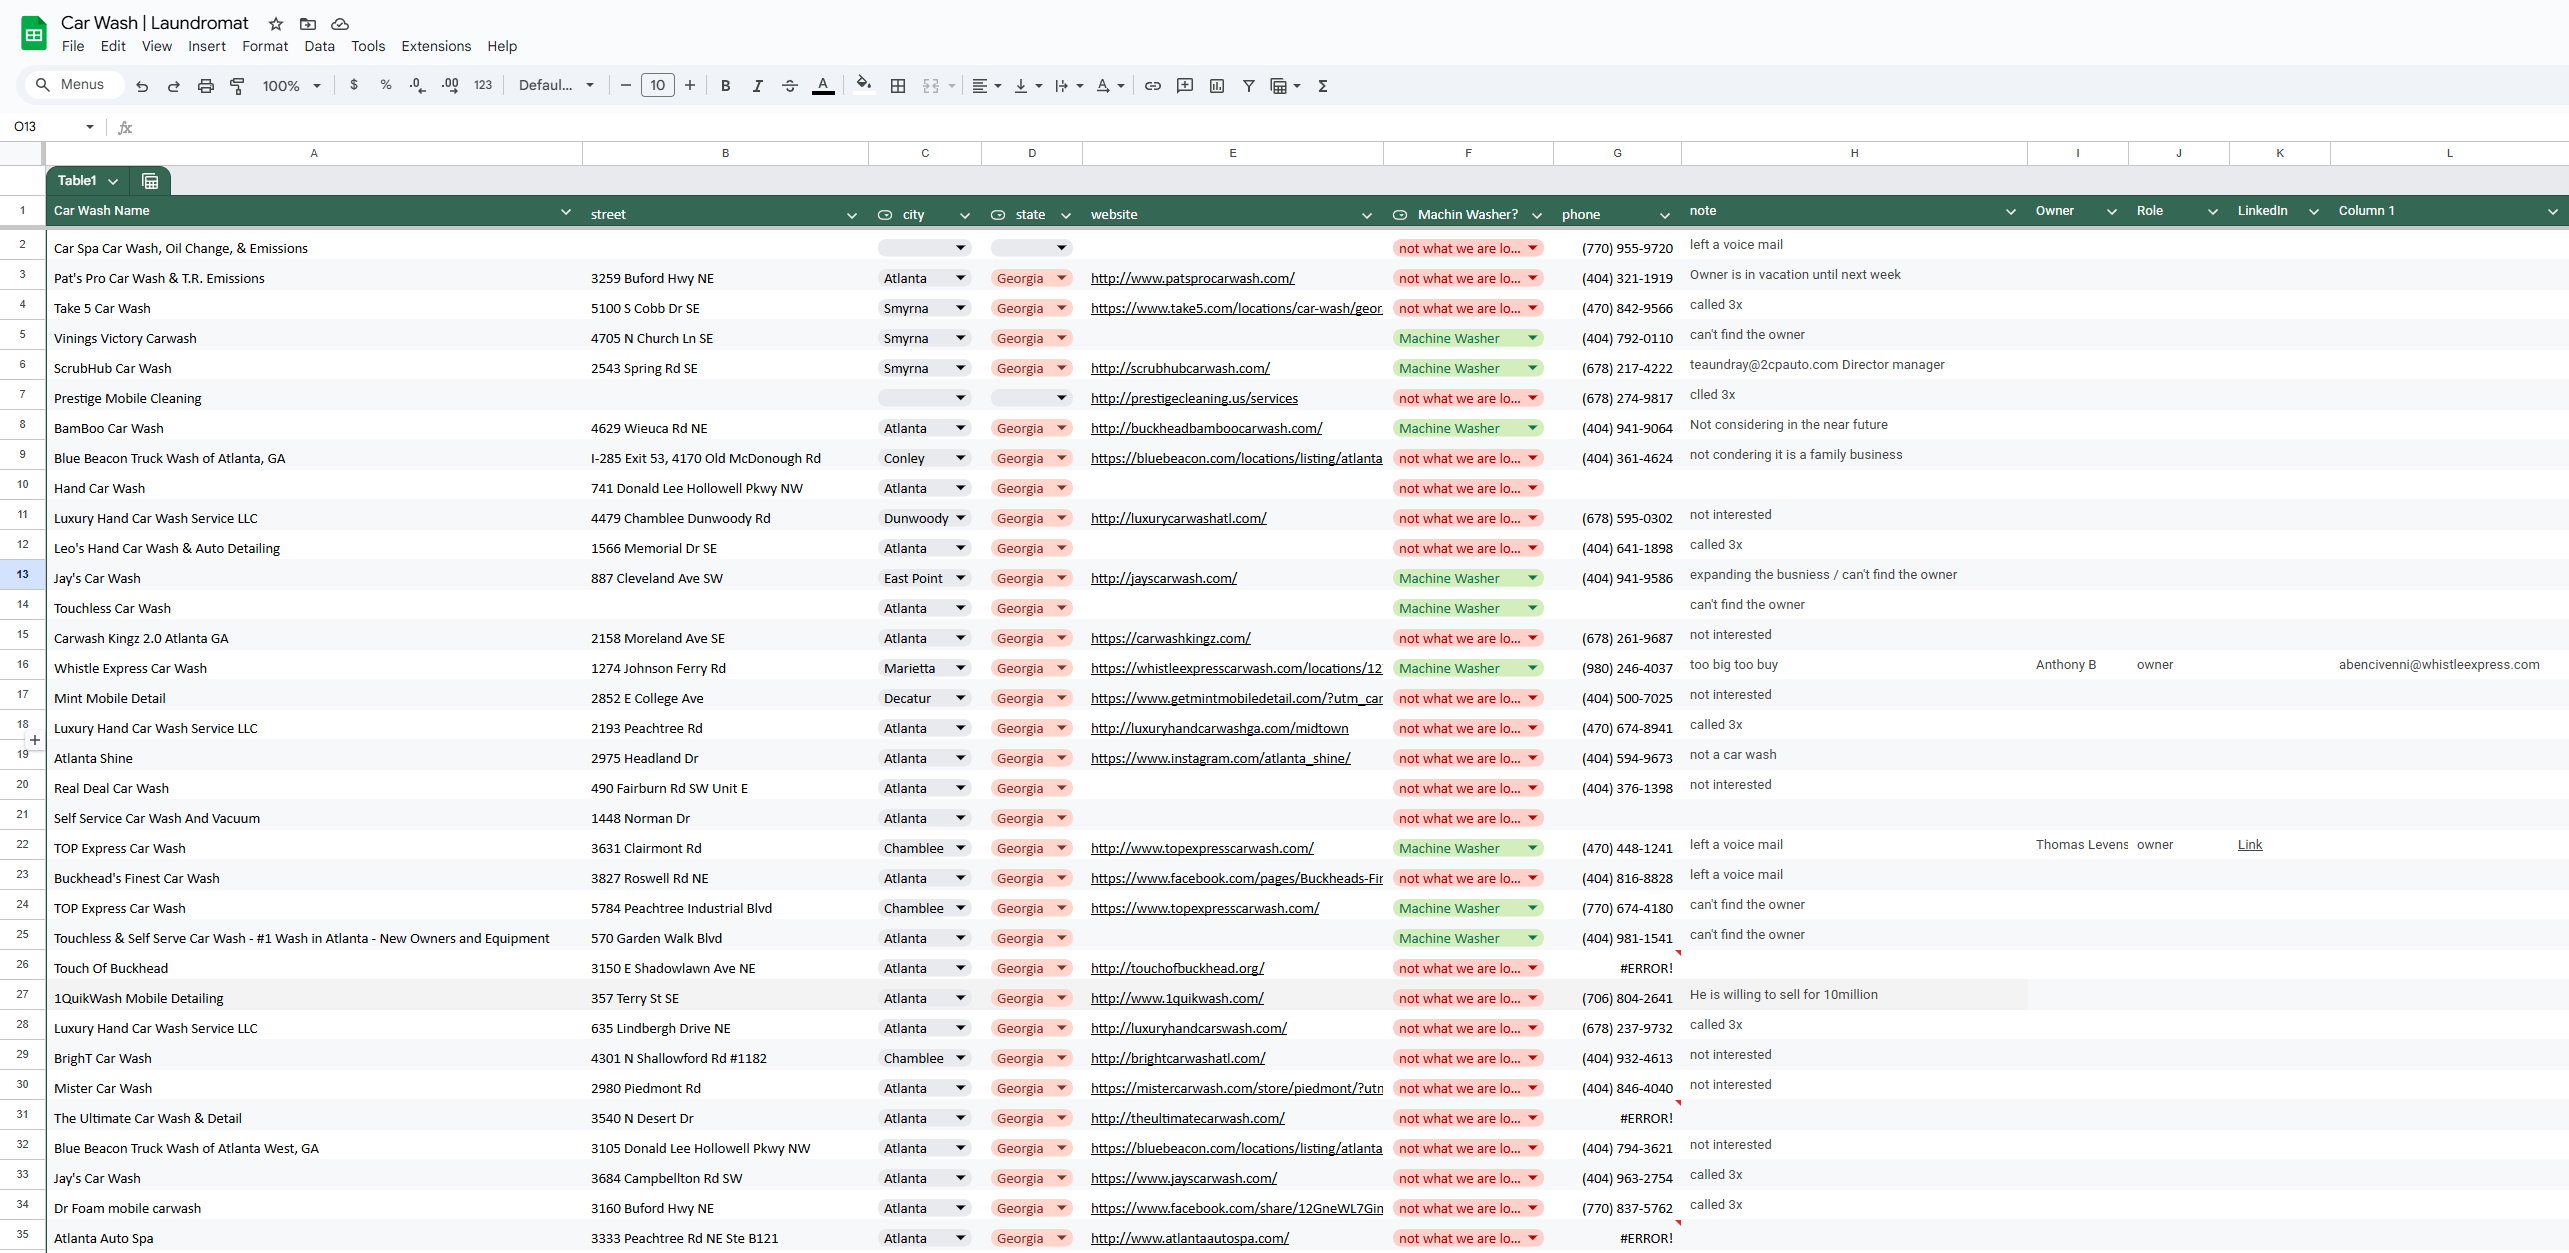Click the merge cells icon
Viewport: 2569px width, 1253px height.
[x=931, y=86]
